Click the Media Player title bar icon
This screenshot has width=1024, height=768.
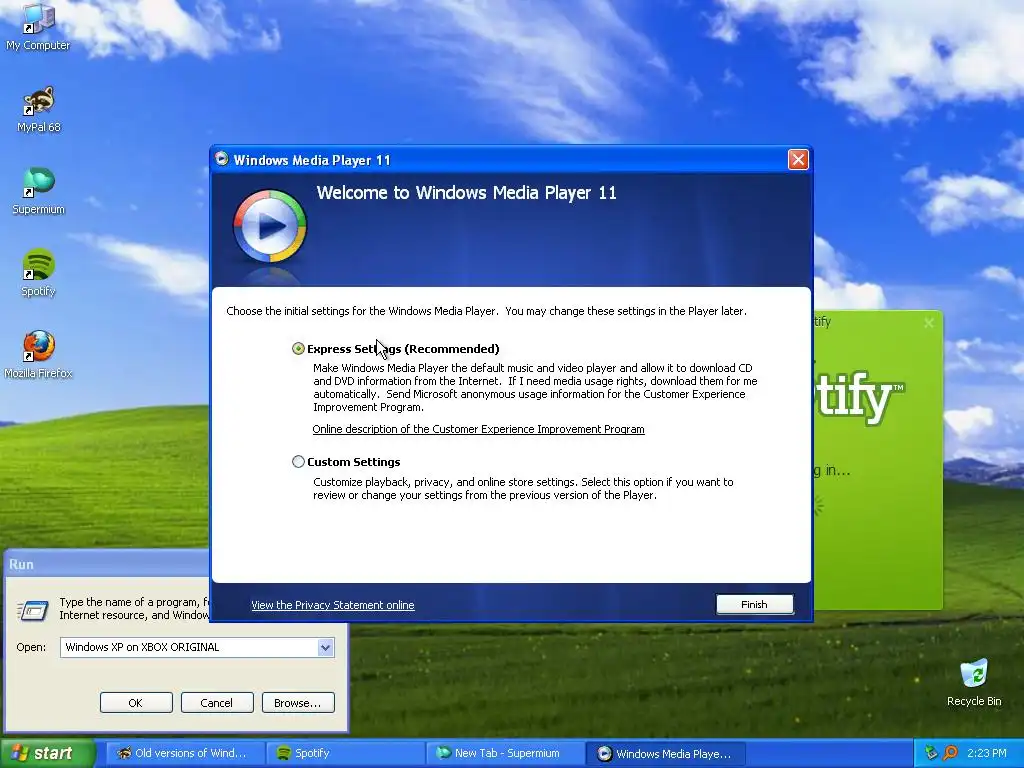pyautogui.click(x=222, y=159)
